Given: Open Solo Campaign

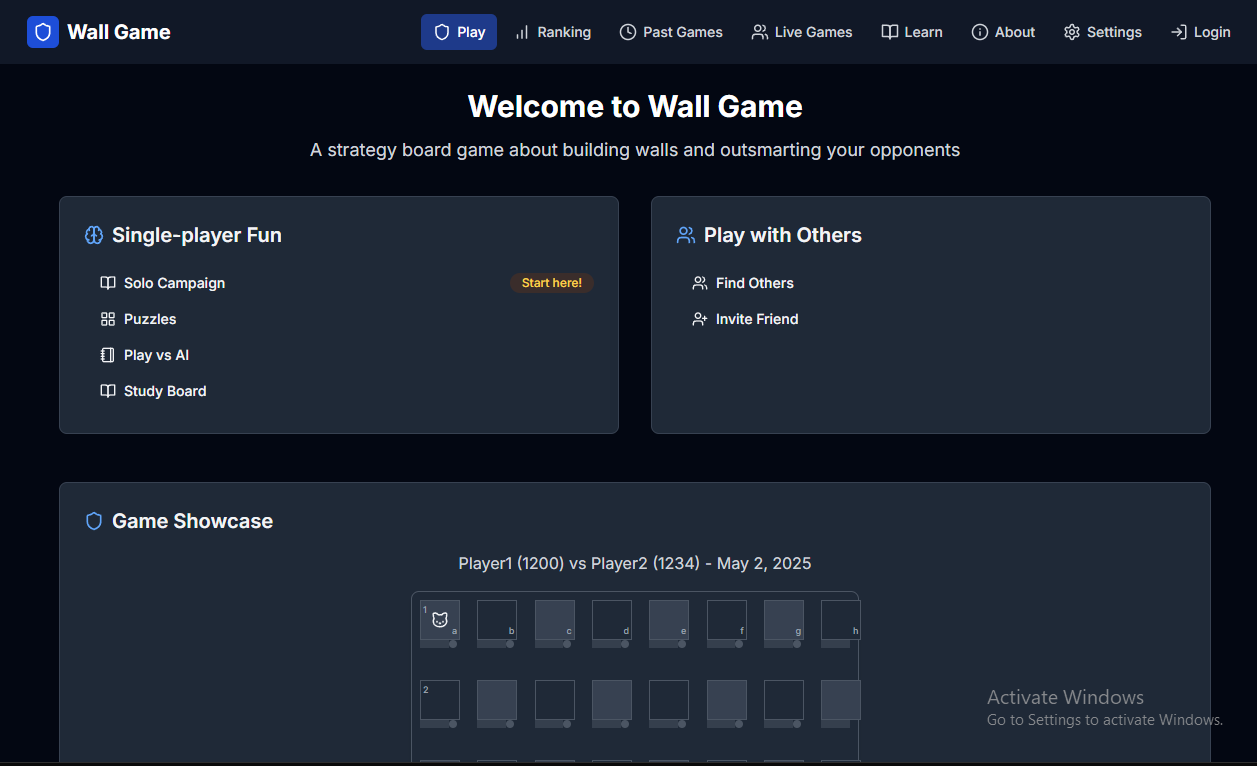Looking at the screenshot, I should 174,283.
